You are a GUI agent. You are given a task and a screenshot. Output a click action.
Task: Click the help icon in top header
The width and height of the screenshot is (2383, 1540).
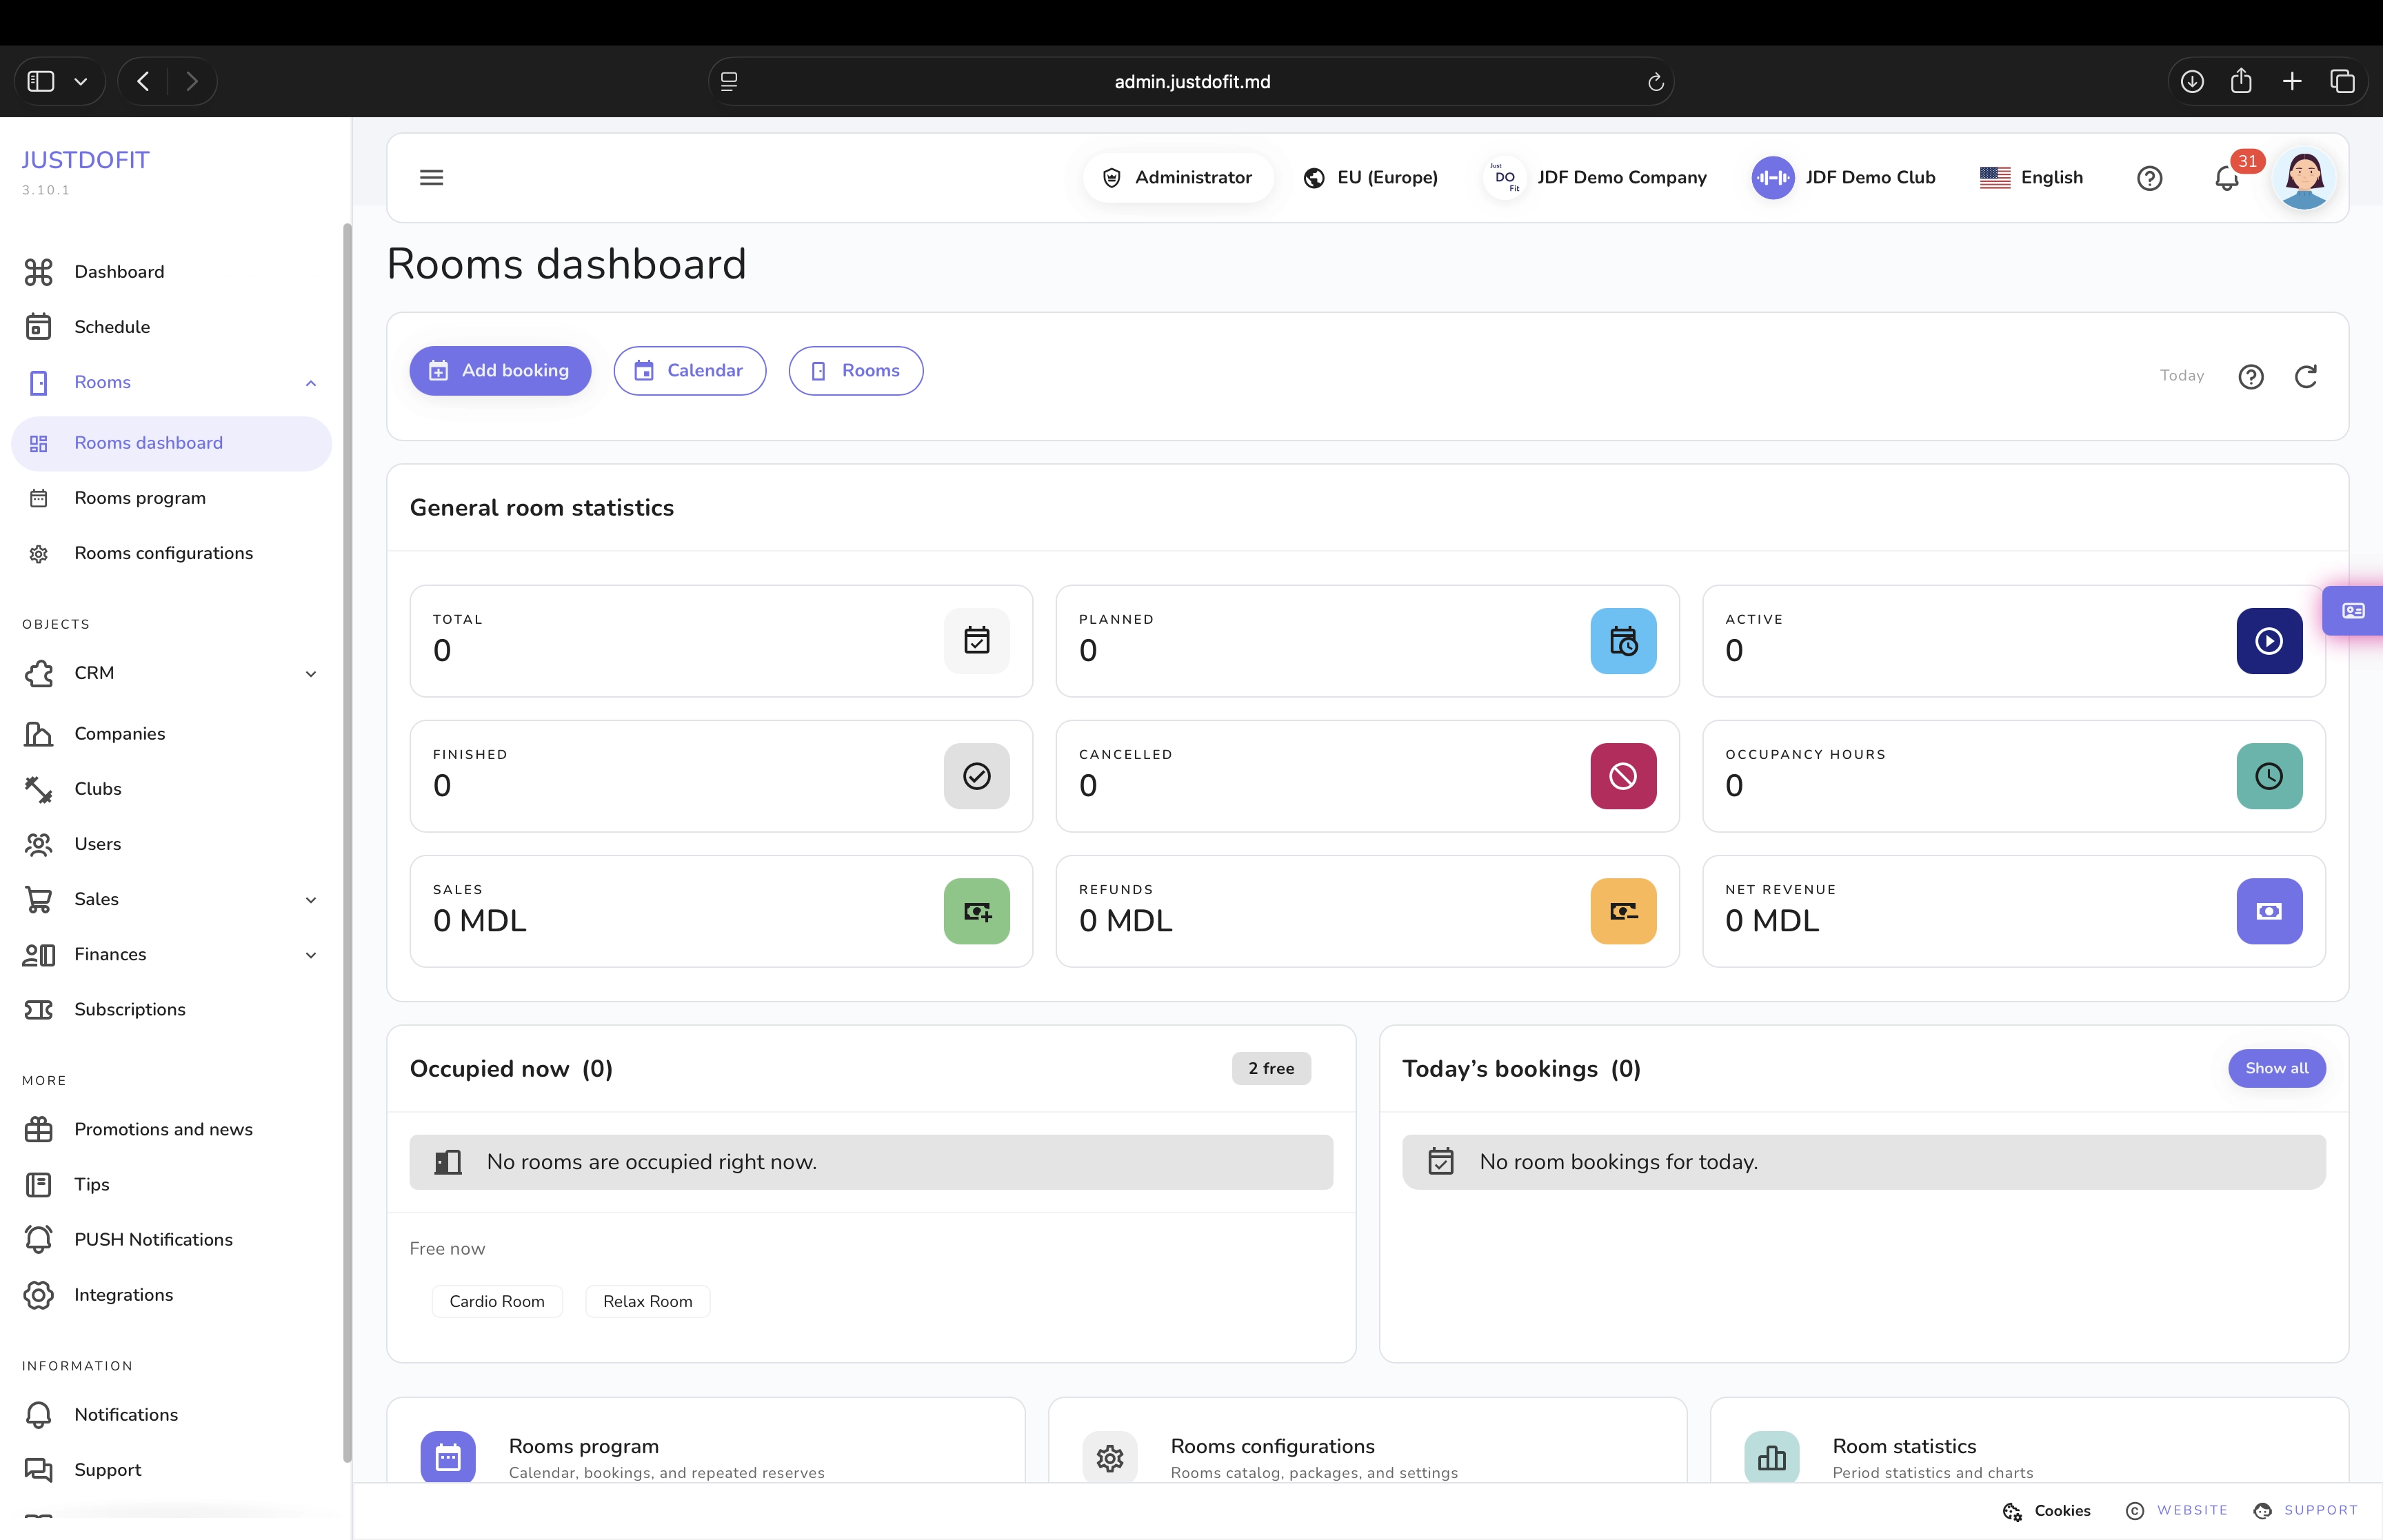tap(2149, 178)
